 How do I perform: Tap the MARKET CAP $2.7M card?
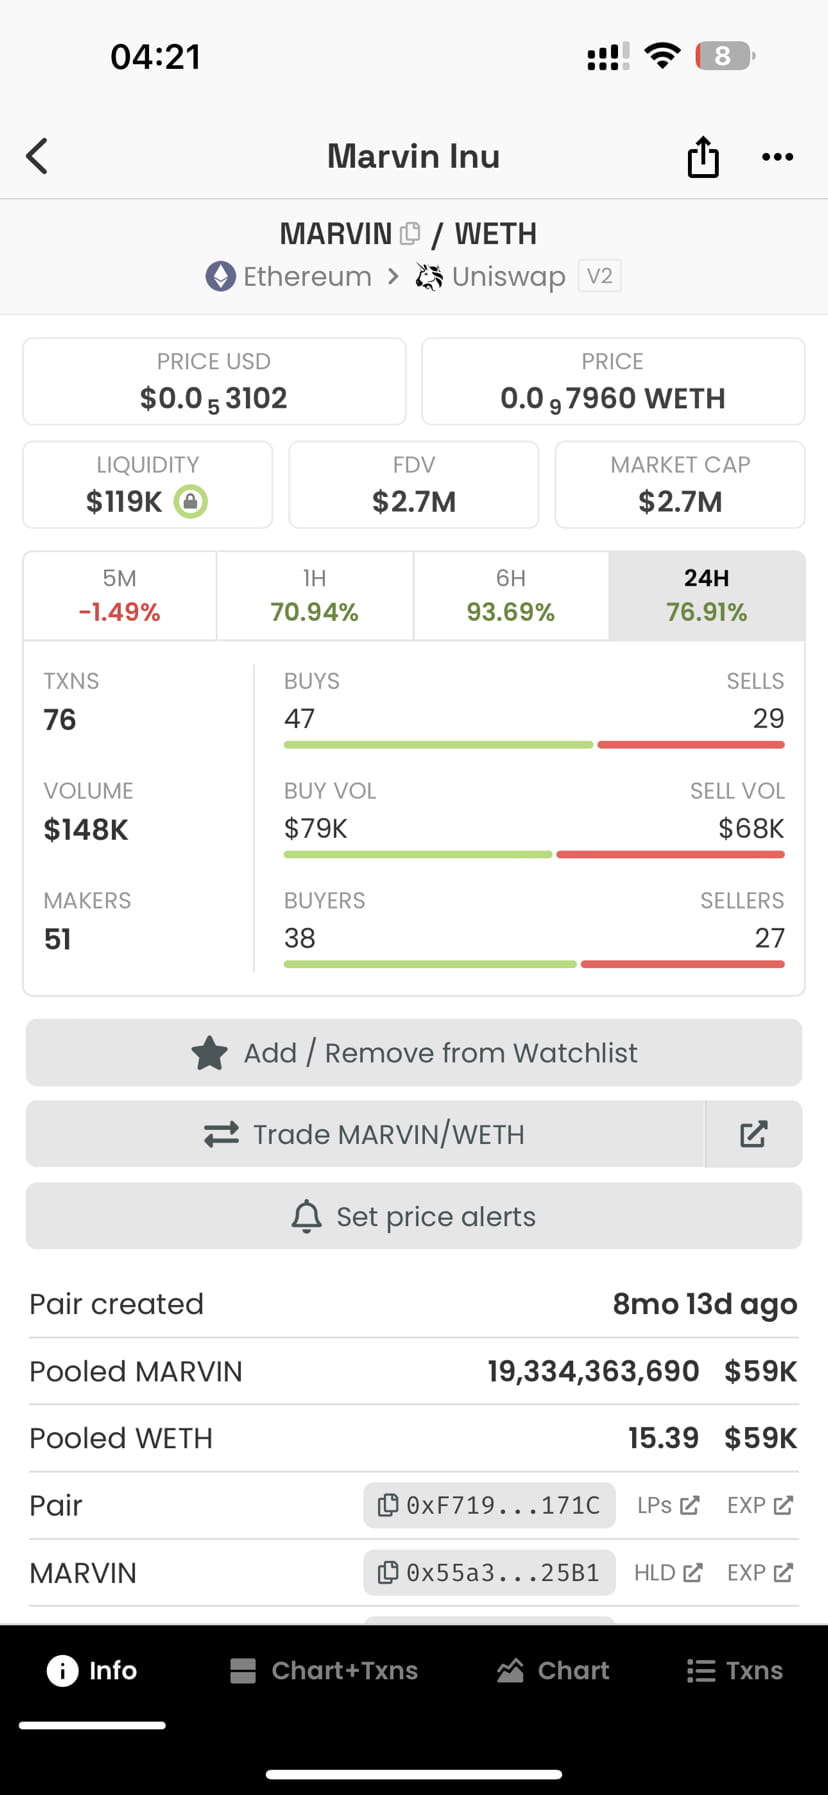[x=680, y=485]
